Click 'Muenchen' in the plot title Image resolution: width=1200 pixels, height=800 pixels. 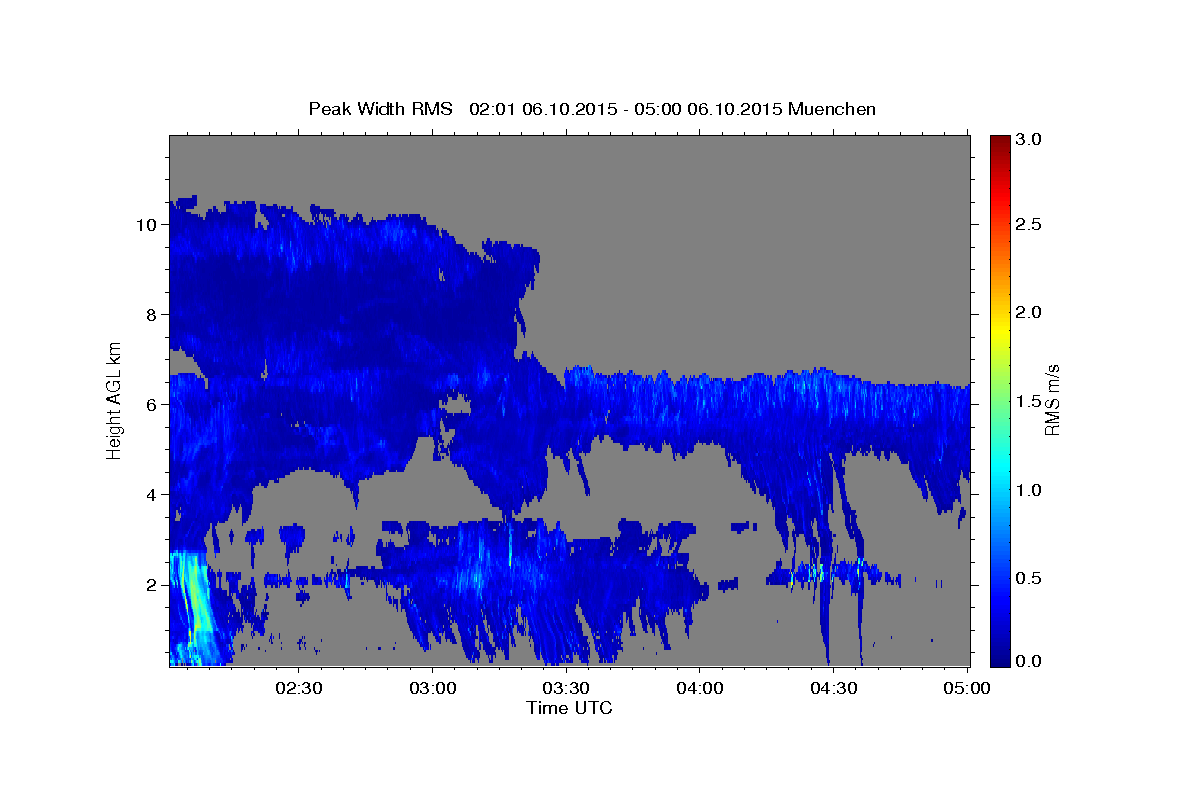[832, 108]
